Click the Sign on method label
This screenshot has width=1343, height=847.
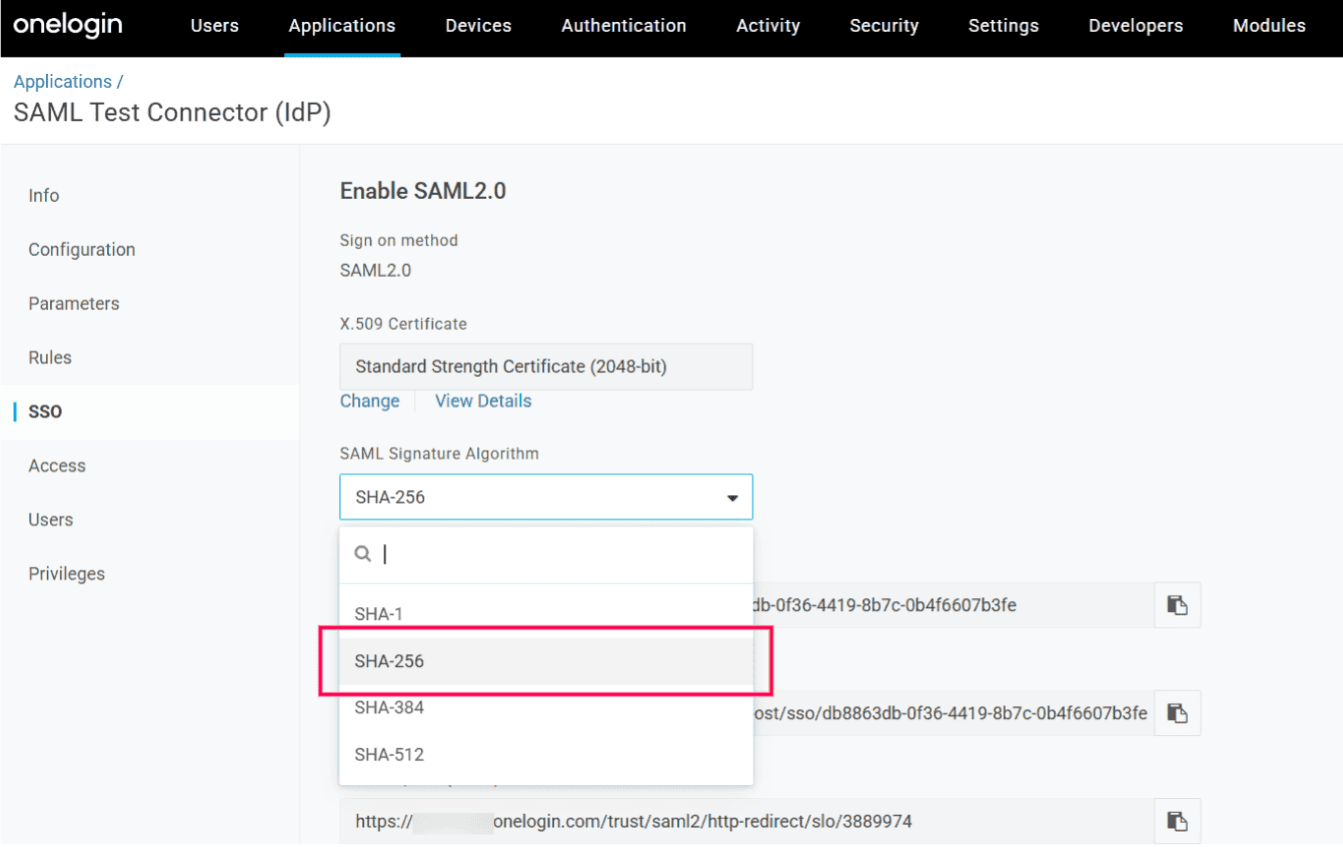point(399,240)
